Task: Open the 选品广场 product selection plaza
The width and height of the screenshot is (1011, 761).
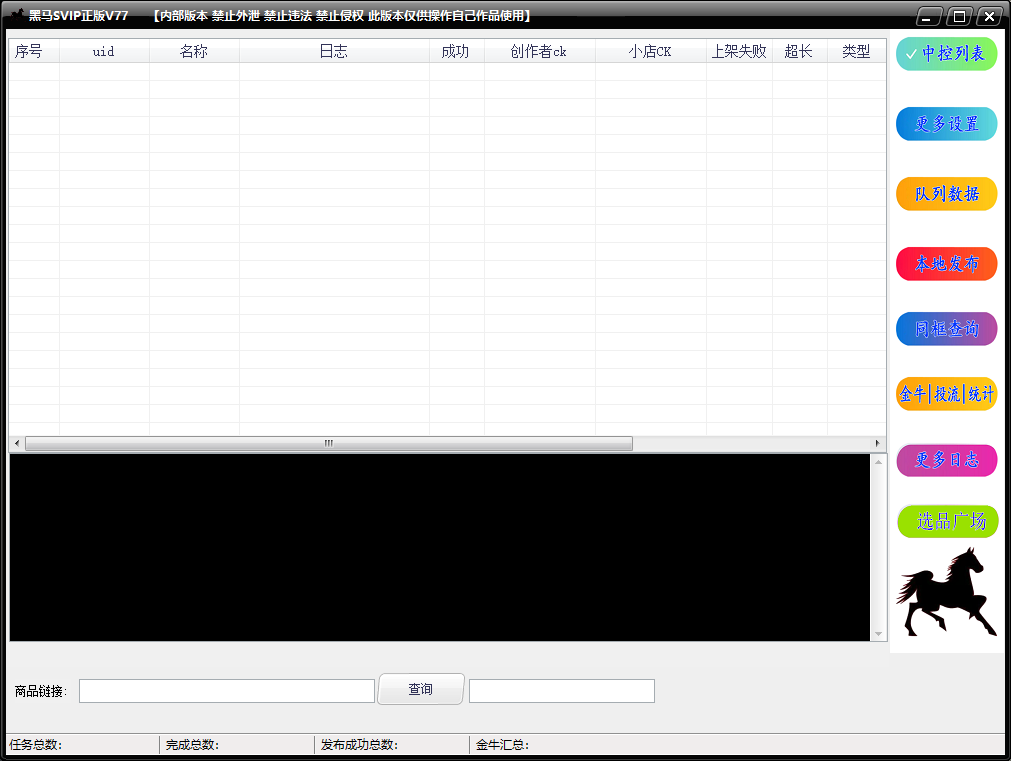Action: (x=946, y=521)
